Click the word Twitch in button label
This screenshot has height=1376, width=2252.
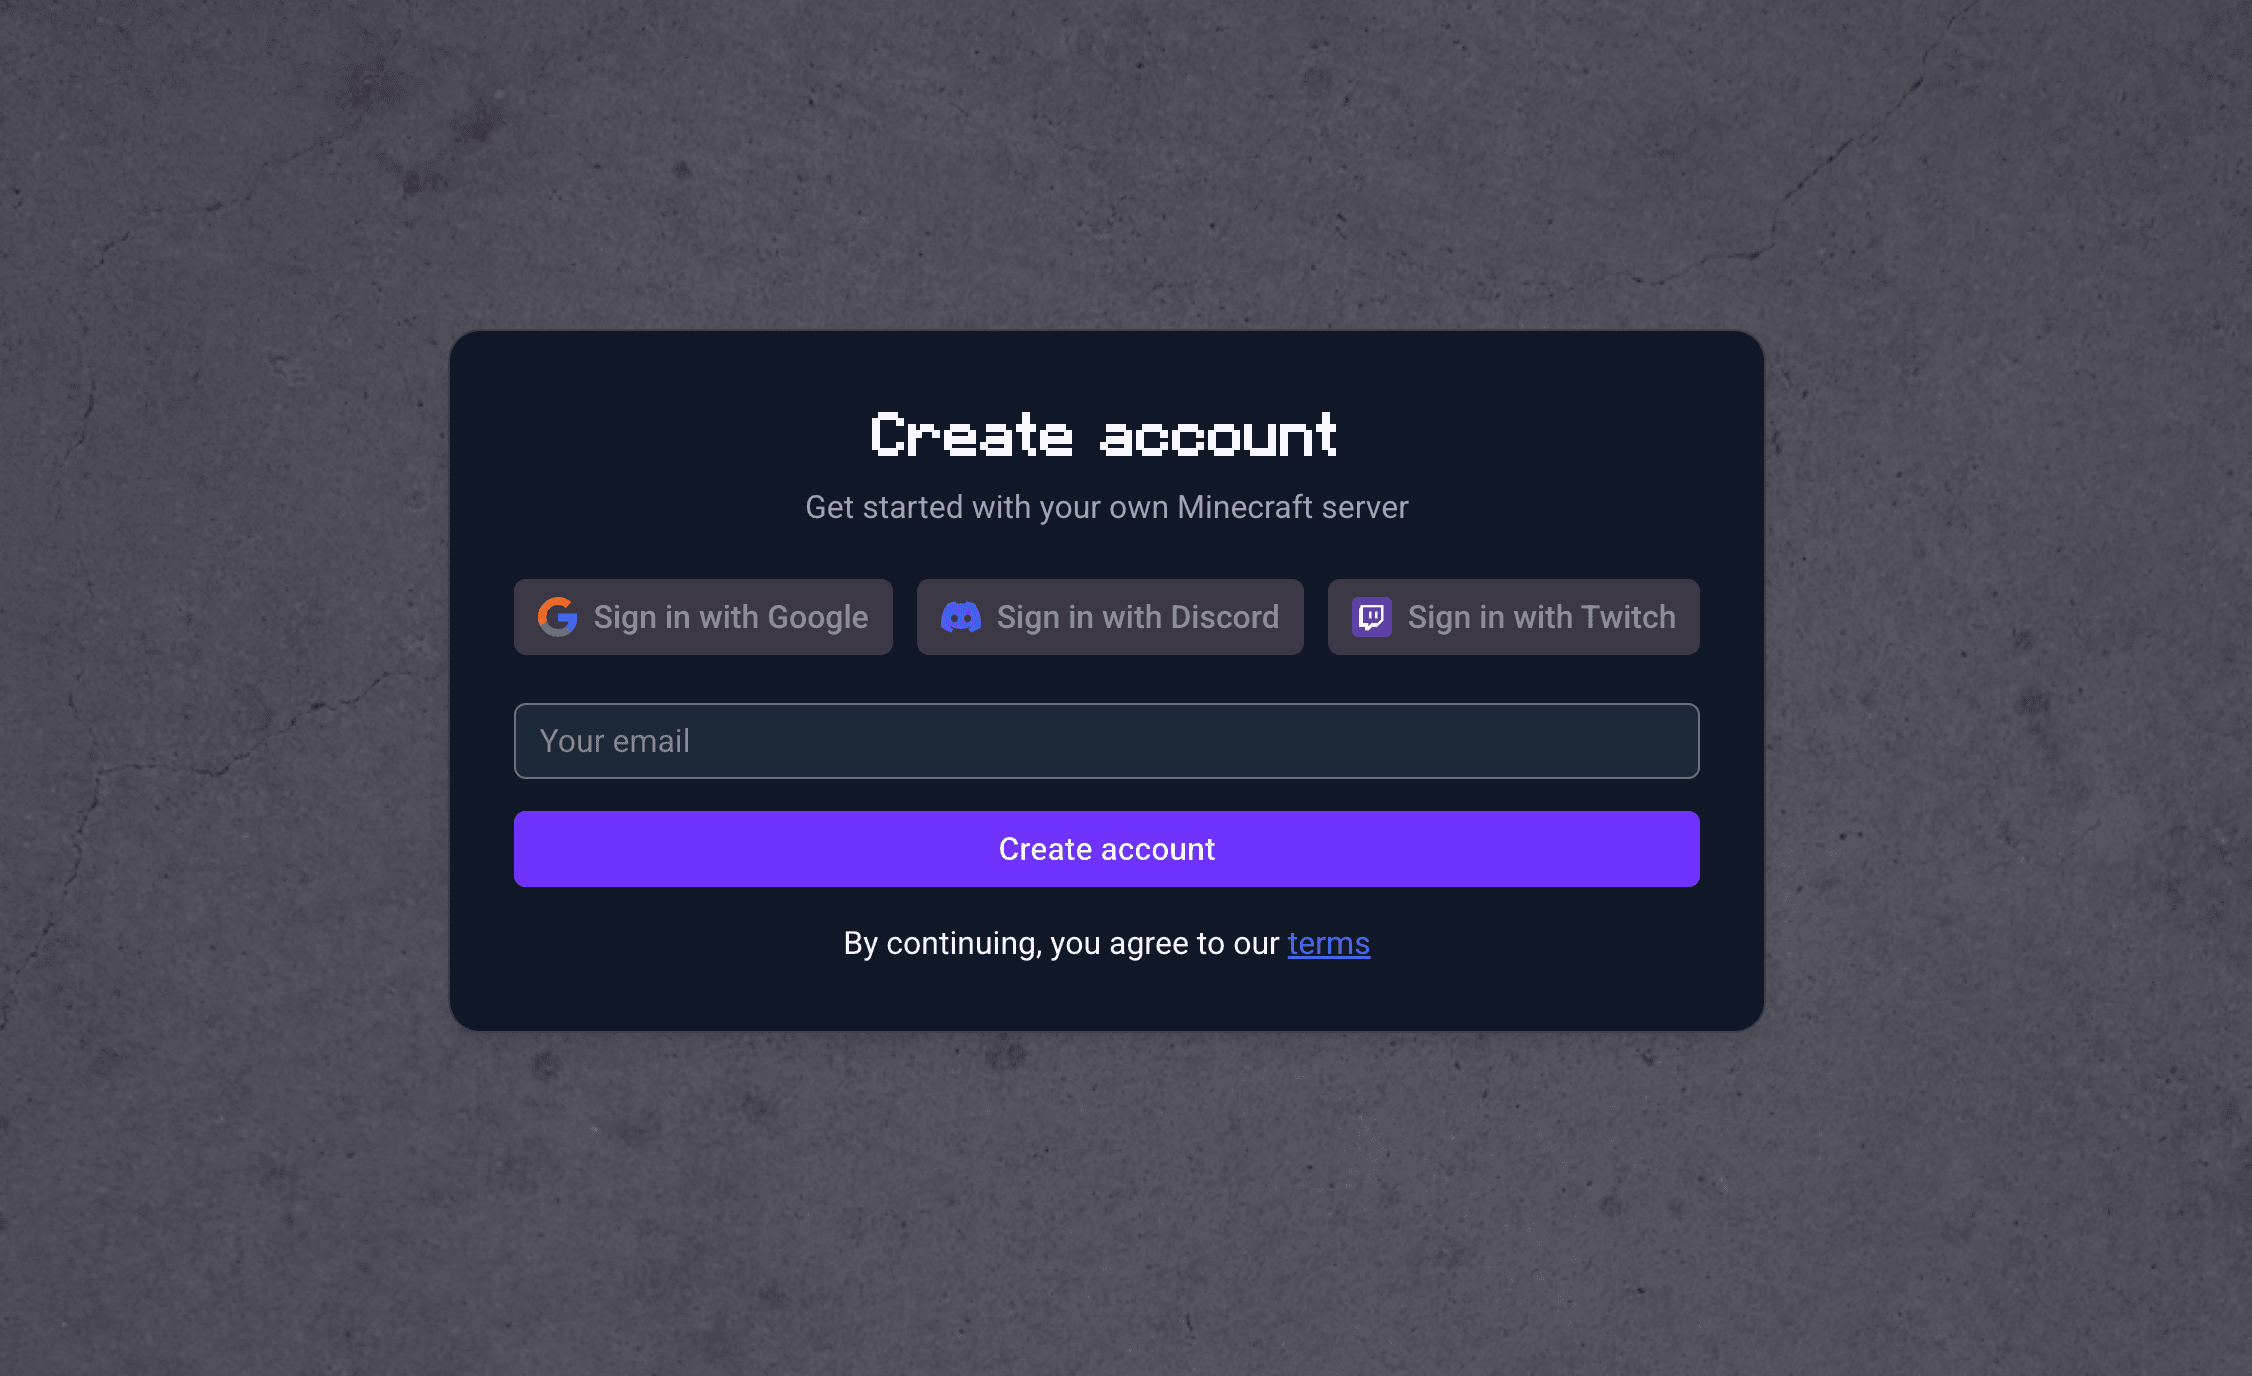click(1629, 617)
